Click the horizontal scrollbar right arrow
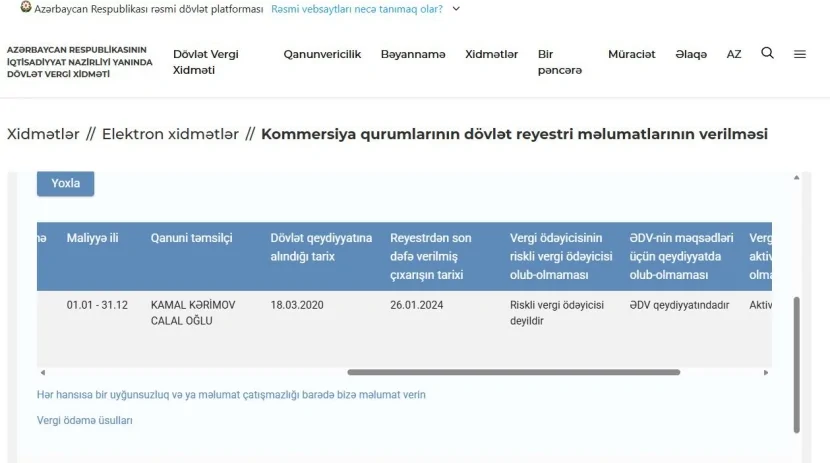 [x=766, y=372]
